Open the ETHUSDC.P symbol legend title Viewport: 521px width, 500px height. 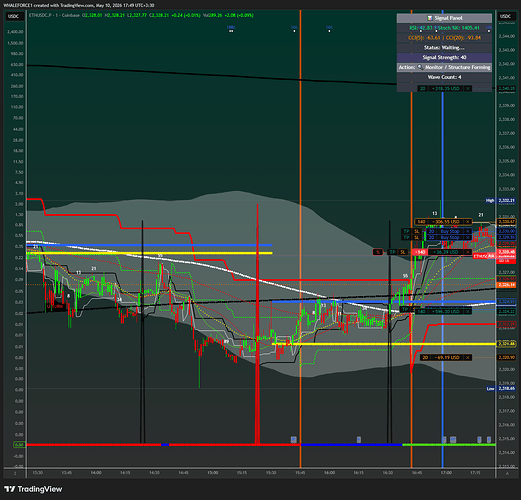[x=54, y=15]
